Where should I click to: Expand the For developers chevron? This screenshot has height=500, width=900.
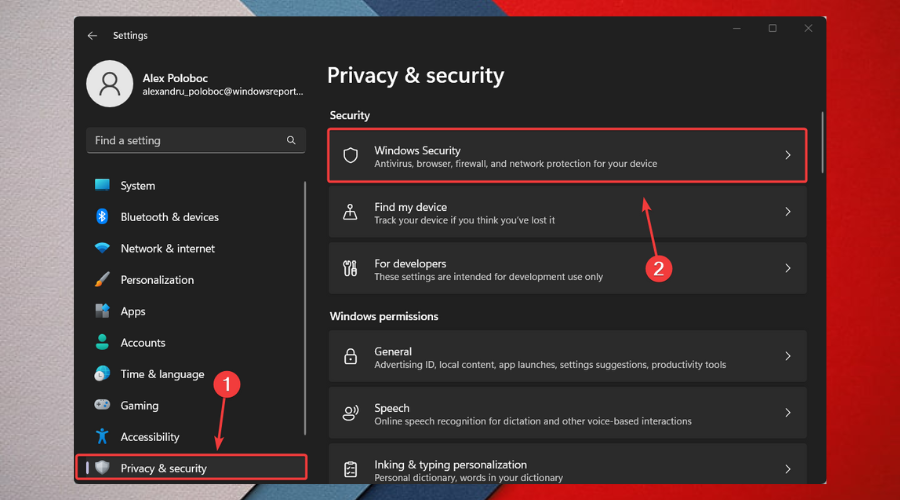(788, 269)
